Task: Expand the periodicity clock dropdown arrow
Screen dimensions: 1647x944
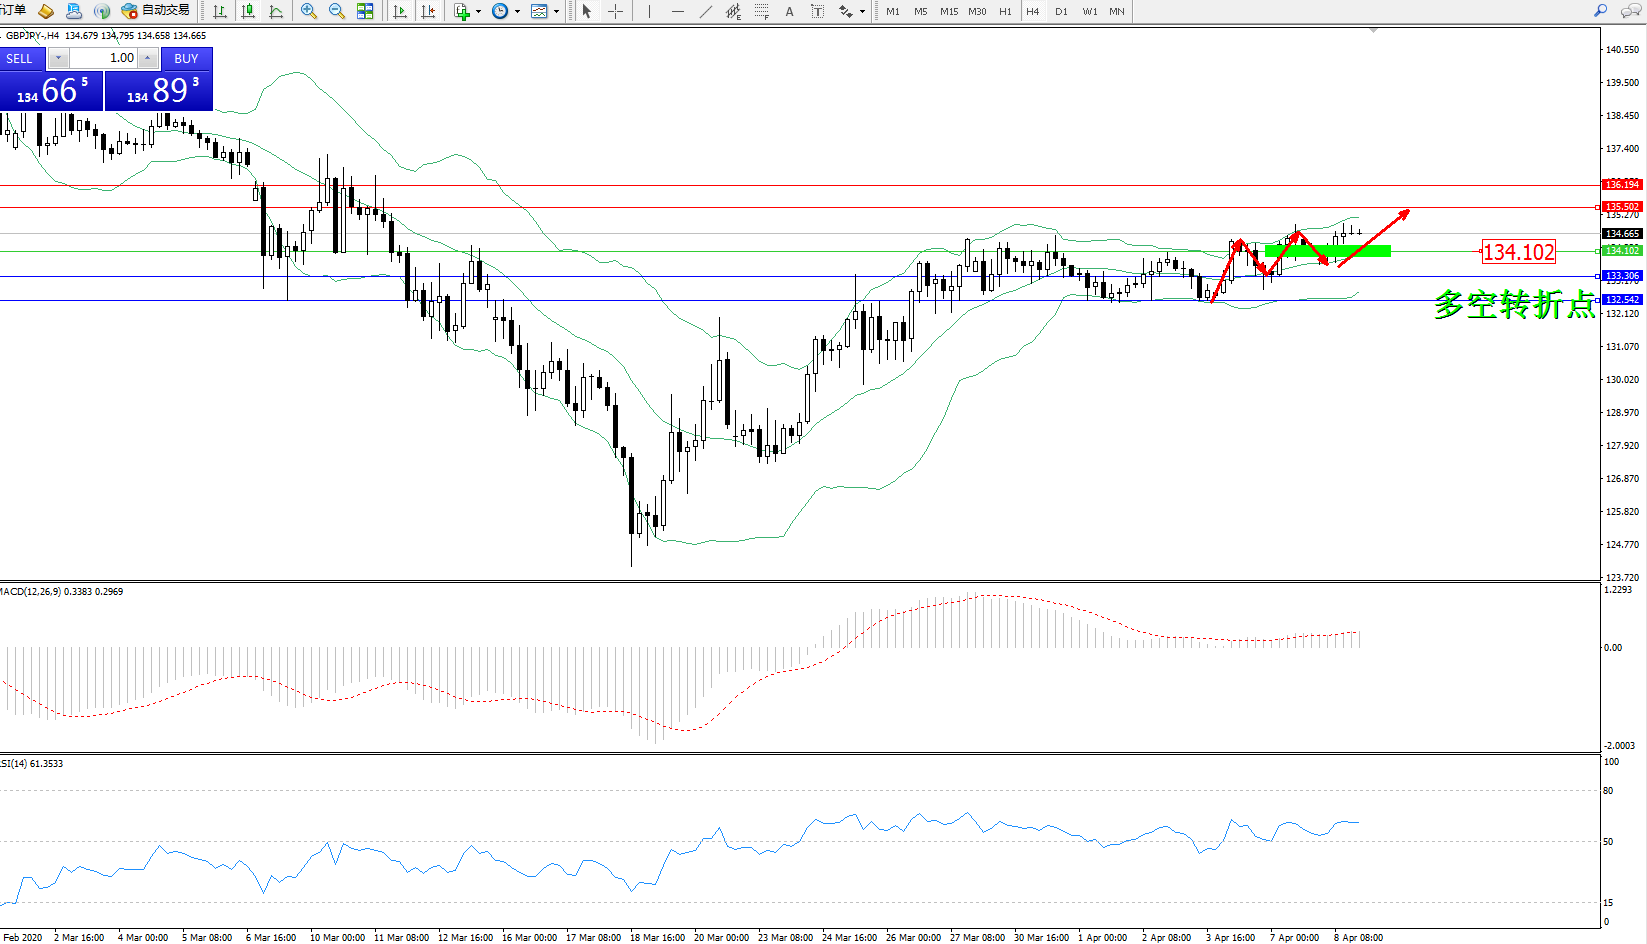Action: coord(517,12)
